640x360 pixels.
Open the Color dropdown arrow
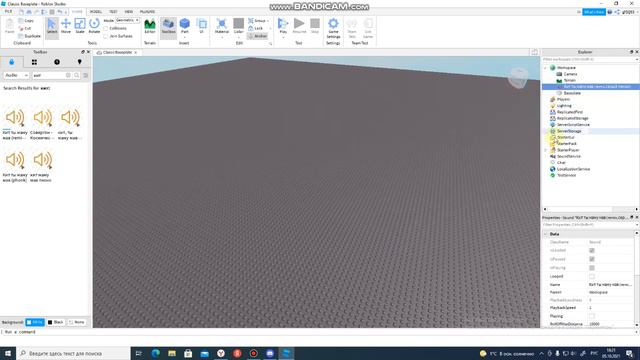coord(239,38)
